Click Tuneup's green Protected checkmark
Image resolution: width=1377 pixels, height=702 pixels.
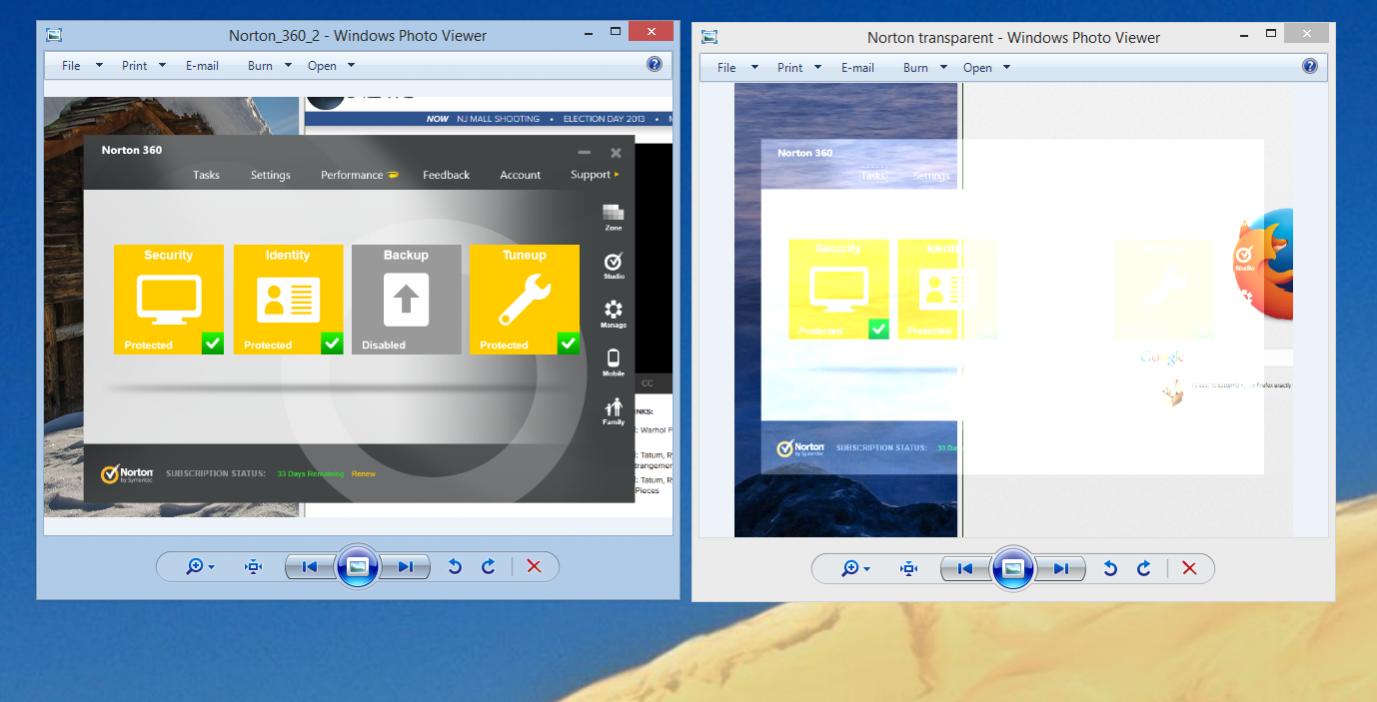click(x=569, y=343)
